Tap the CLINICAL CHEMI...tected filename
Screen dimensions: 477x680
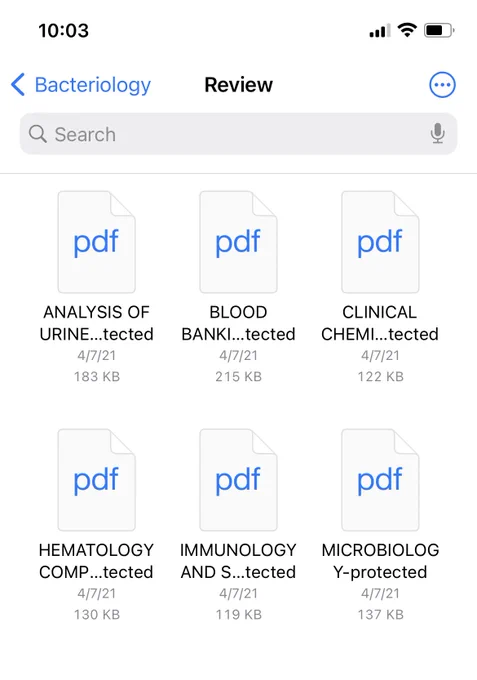[380, 323]
